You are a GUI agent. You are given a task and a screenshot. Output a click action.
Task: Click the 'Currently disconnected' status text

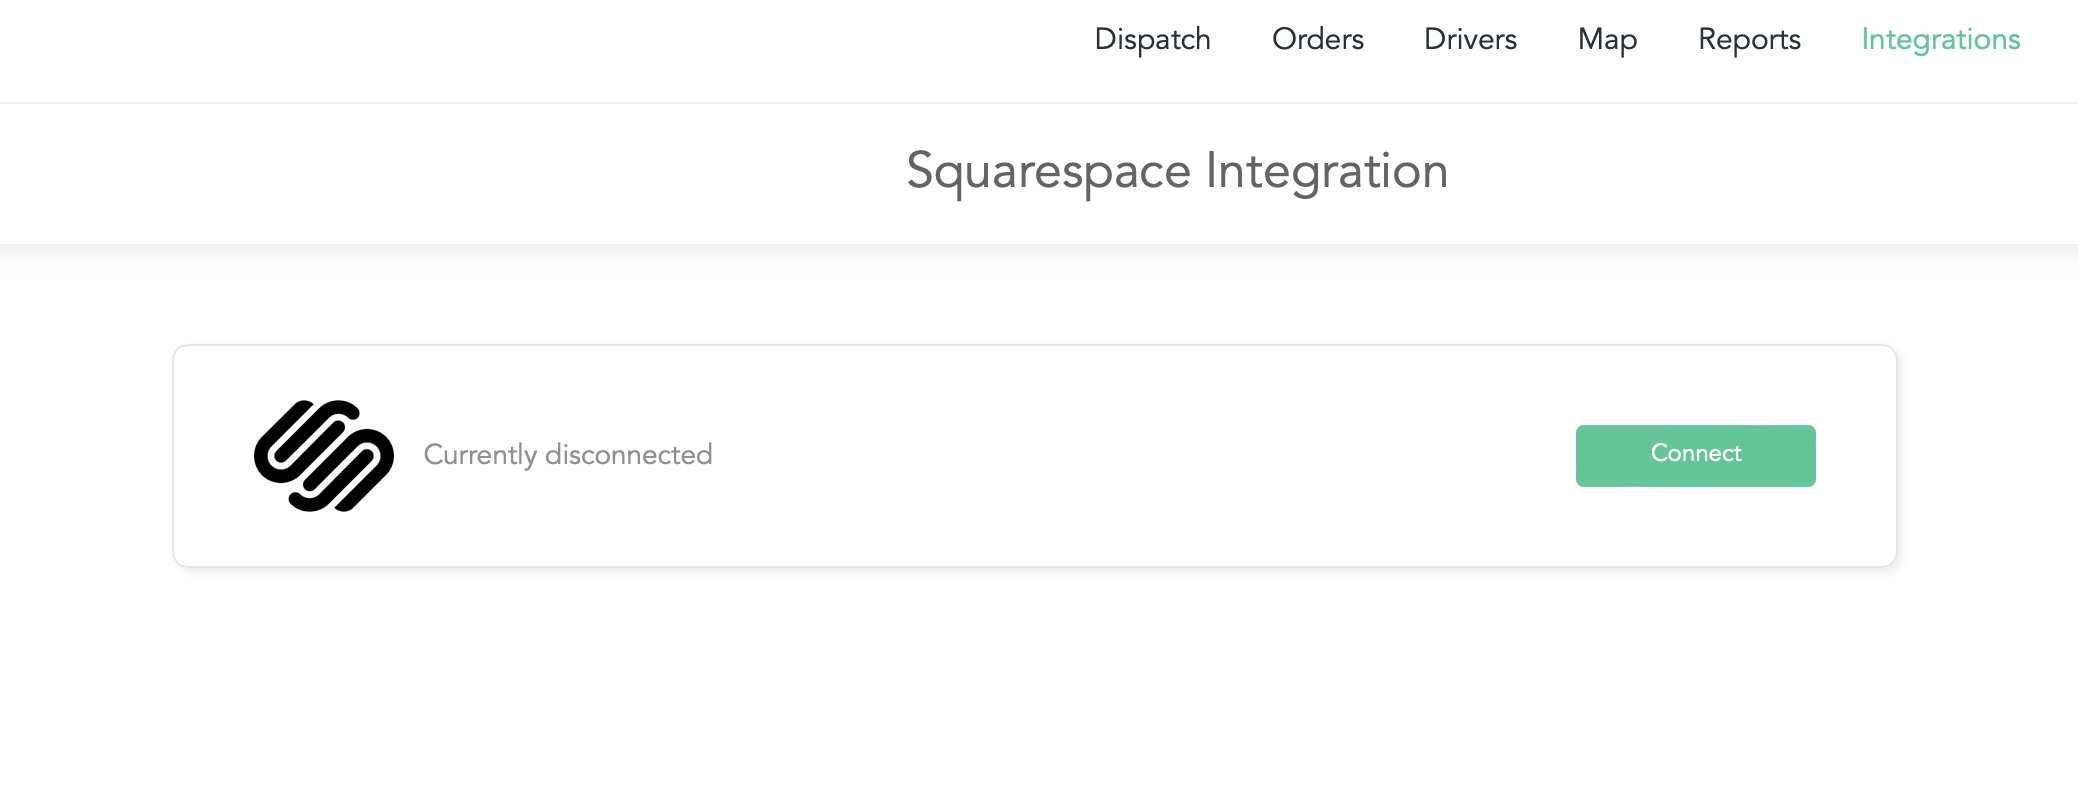point(567,455)
